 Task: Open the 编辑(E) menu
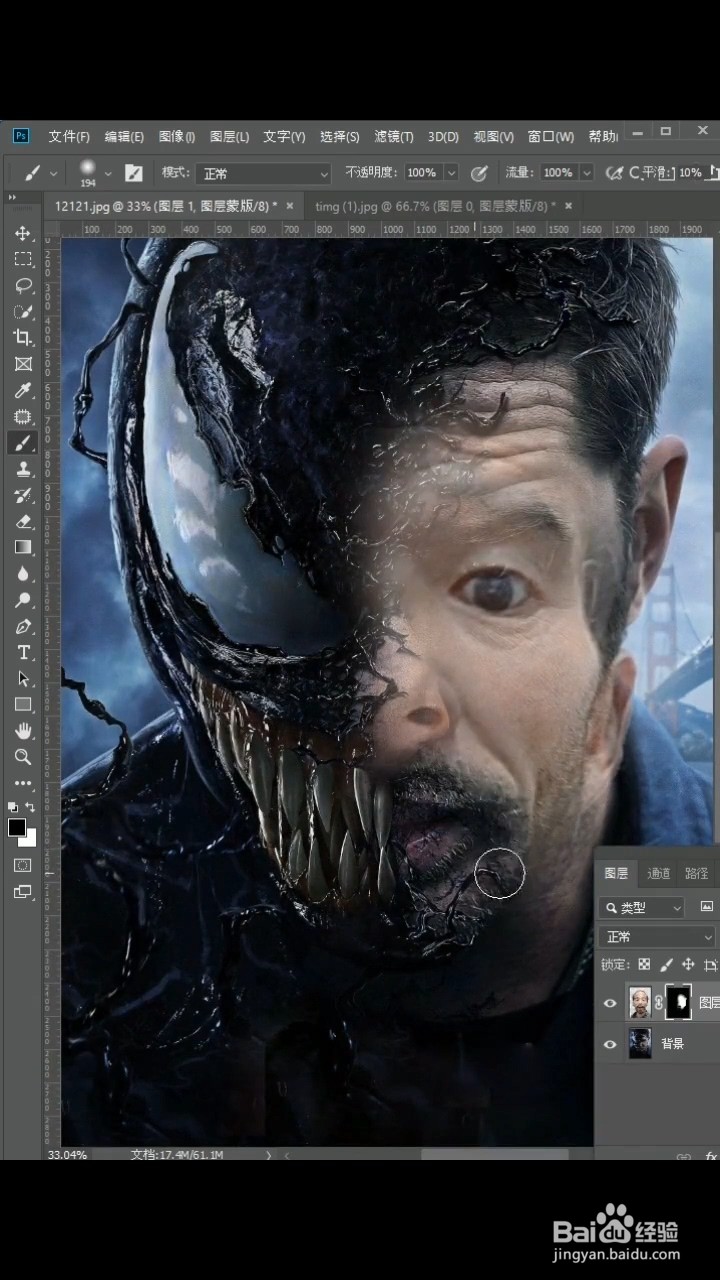pos(124,136)
